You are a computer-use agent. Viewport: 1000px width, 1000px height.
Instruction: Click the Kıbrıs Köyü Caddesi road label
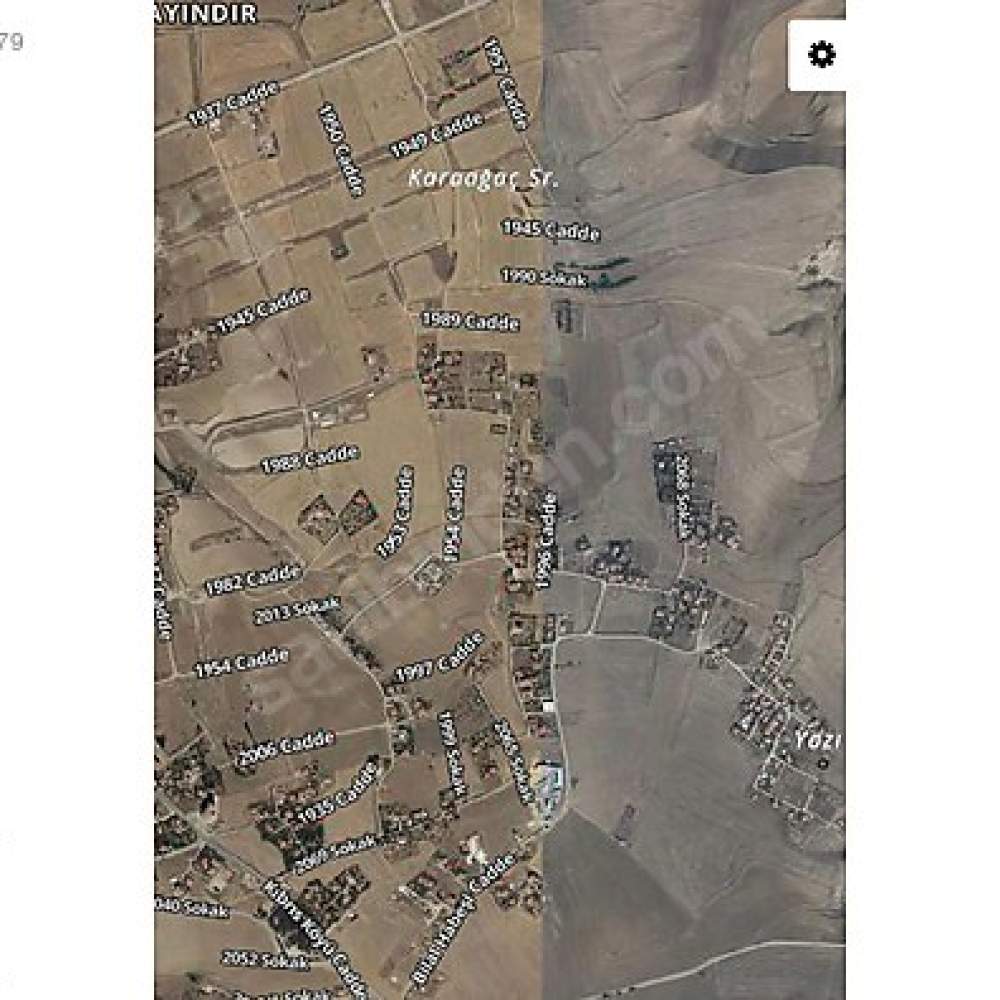point(315,939)
